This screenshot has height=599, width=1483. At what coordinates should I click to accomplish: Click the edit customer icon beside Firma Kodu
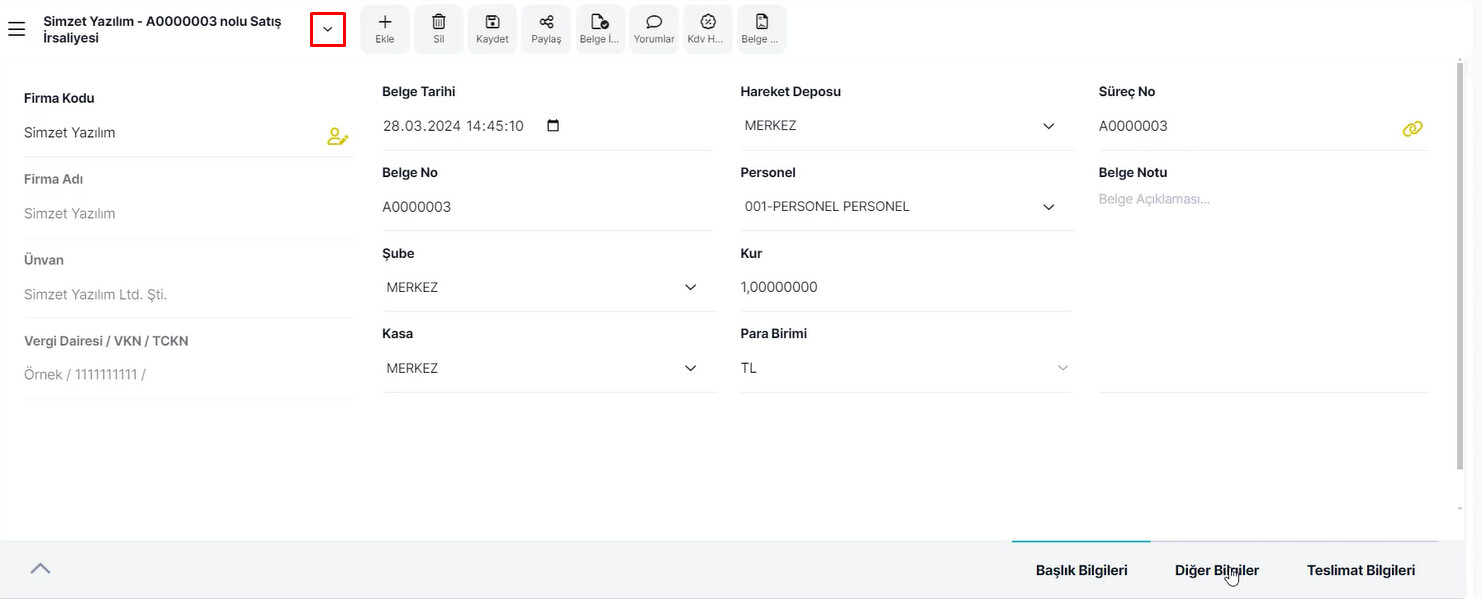tap(338, 137)
